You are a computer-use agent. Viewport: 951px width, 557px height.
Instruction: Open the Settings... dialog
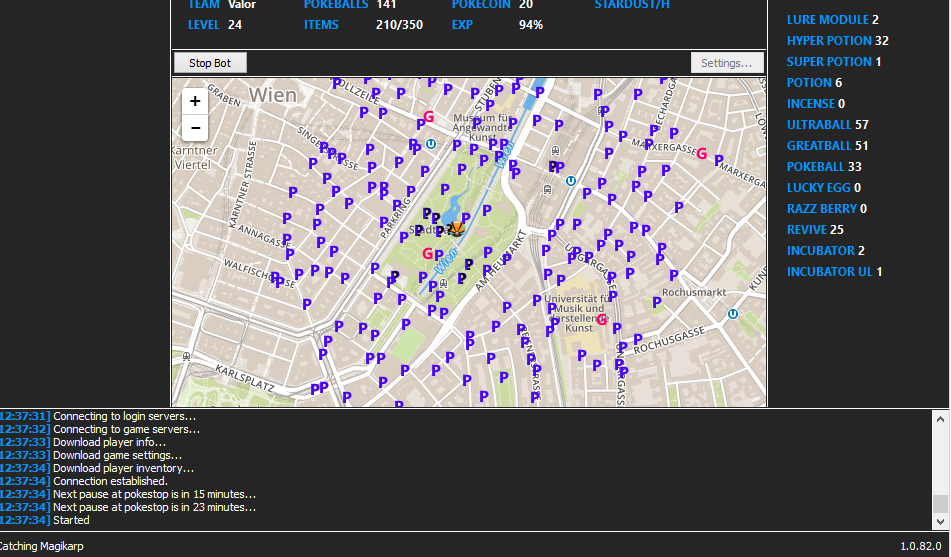[x=726, y=63]
